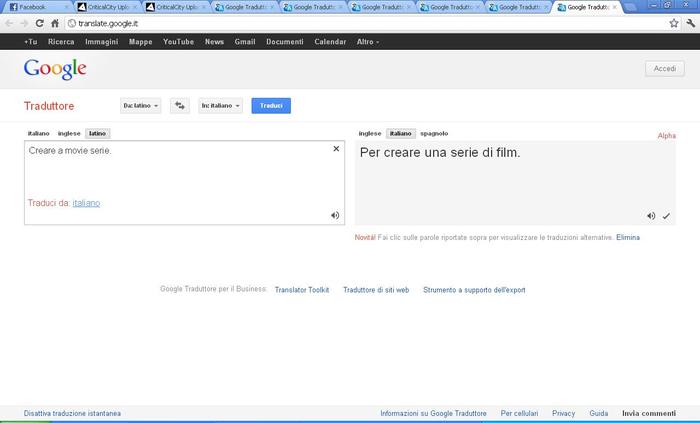700x423 pixels.
Task: Click inside the source text input box
Action: [x=184, y=182]
